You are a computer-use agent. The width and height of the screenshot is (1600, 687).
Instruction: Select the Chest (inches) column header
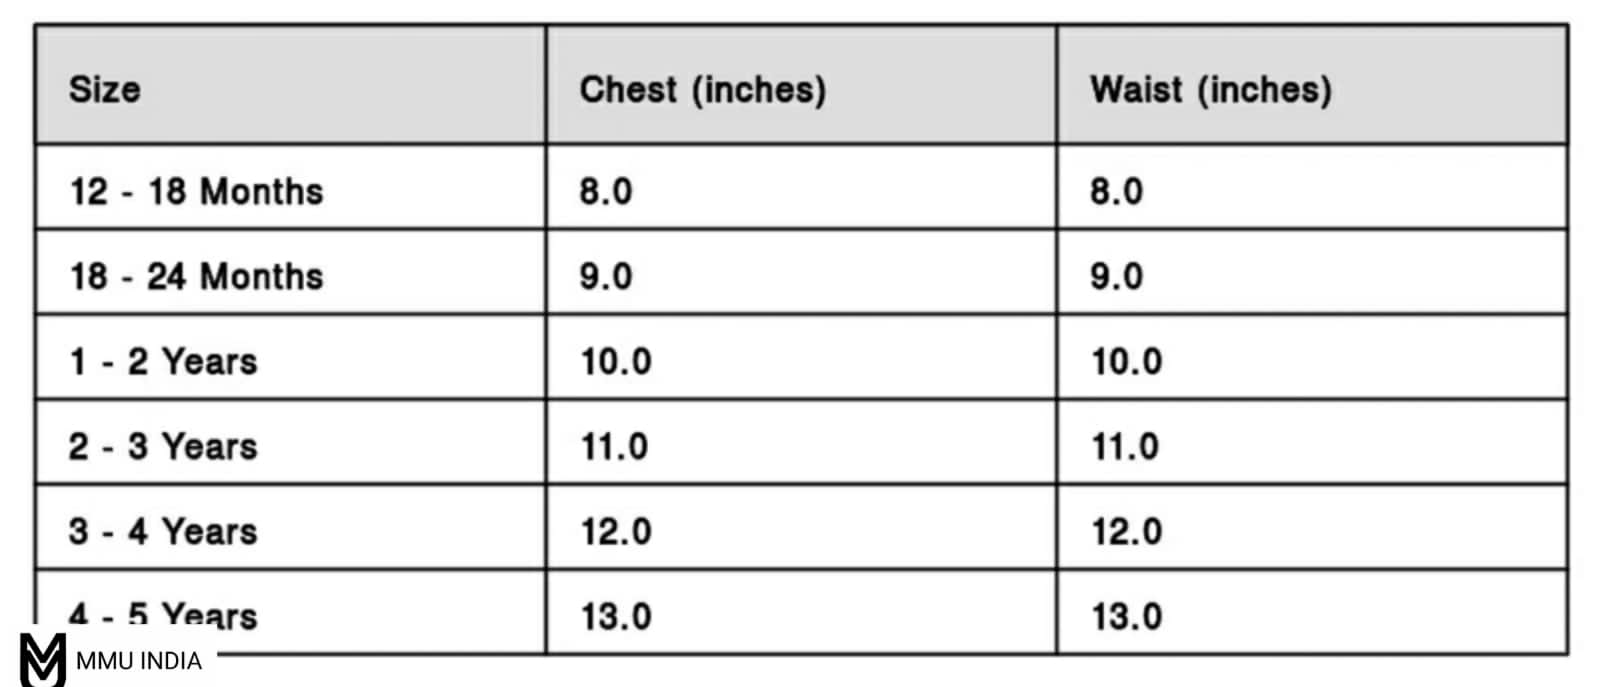pos(703,90)
